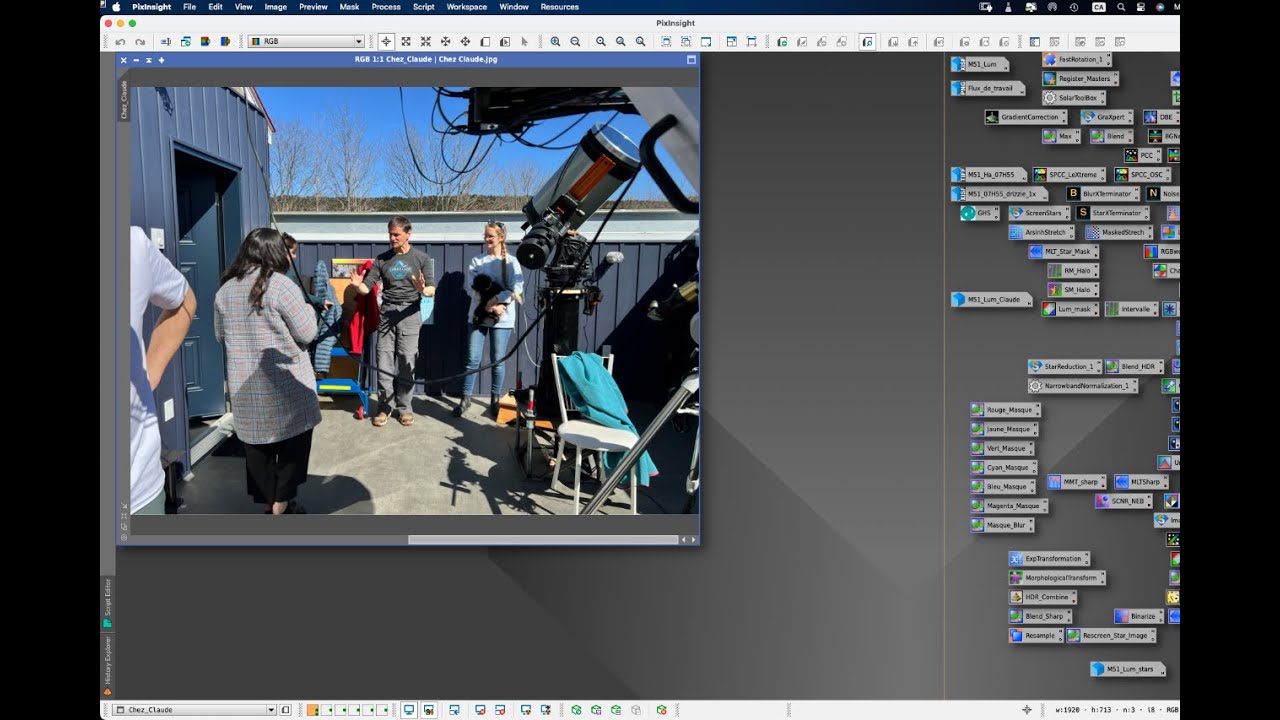Viewport: 1280px width, 720px height.
Task: Open the GraXpert process icon
Action: (1106, 117)
